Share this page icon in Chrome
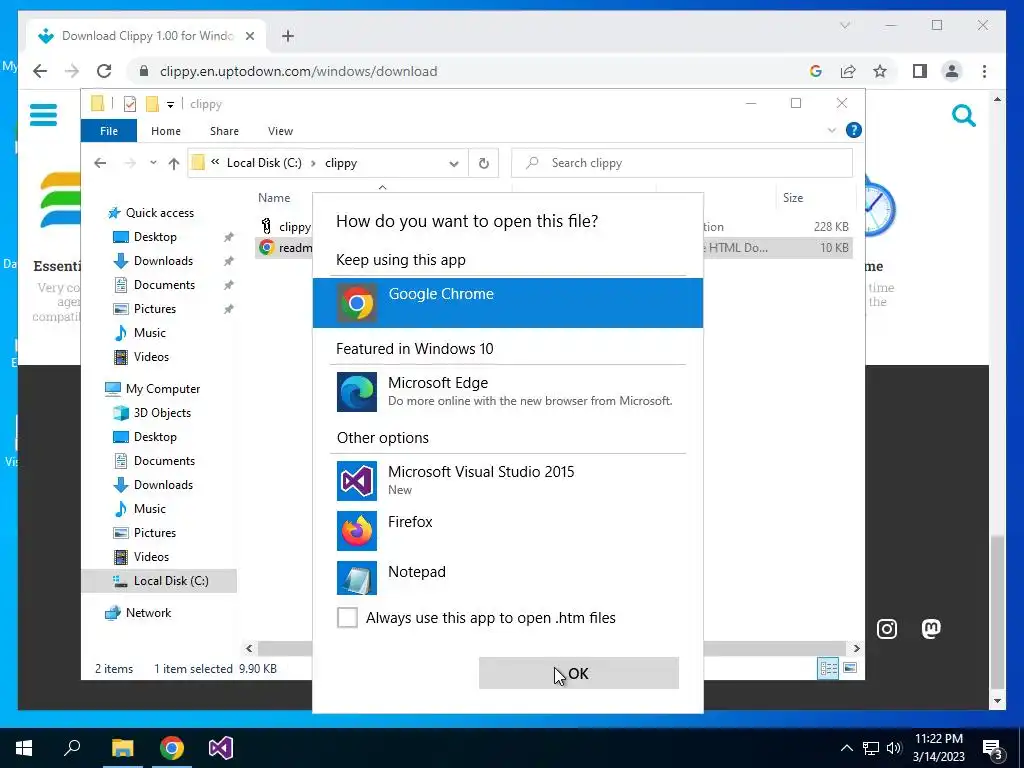This screenshot has width=1024, height=768. tap(848, 71)
